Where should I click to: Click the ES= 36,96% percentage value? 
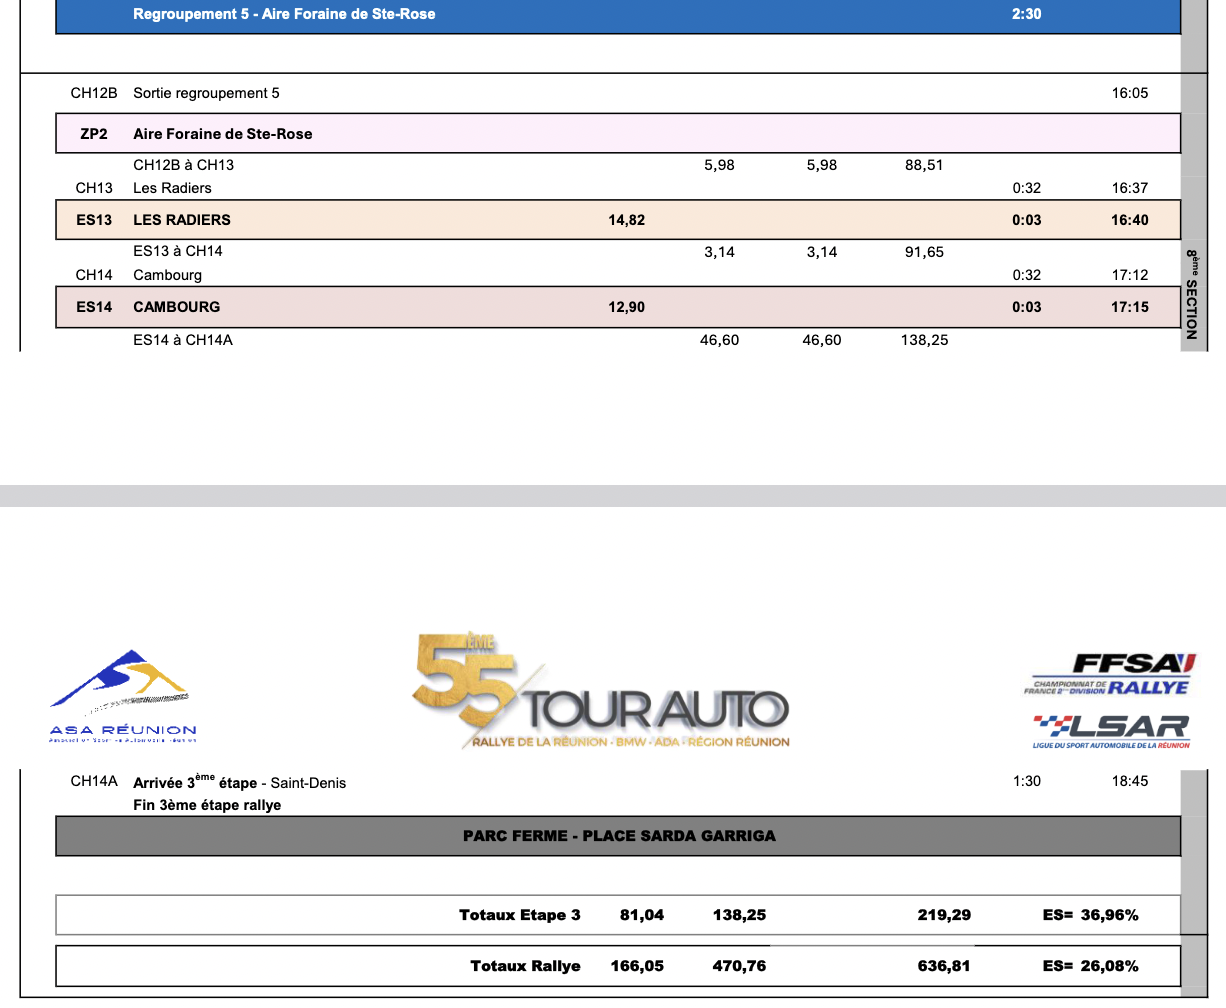(x=1090, y=915)
